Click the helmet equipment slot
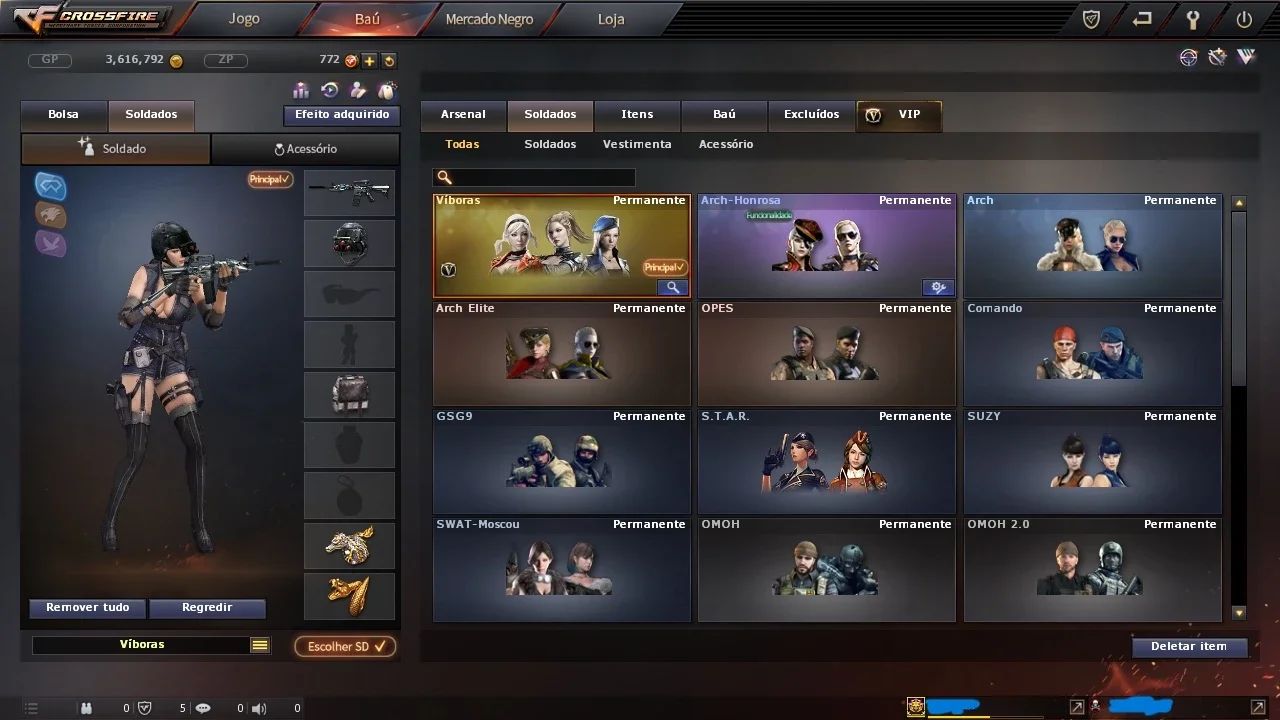1280x720 pixels. click(349, 243)
